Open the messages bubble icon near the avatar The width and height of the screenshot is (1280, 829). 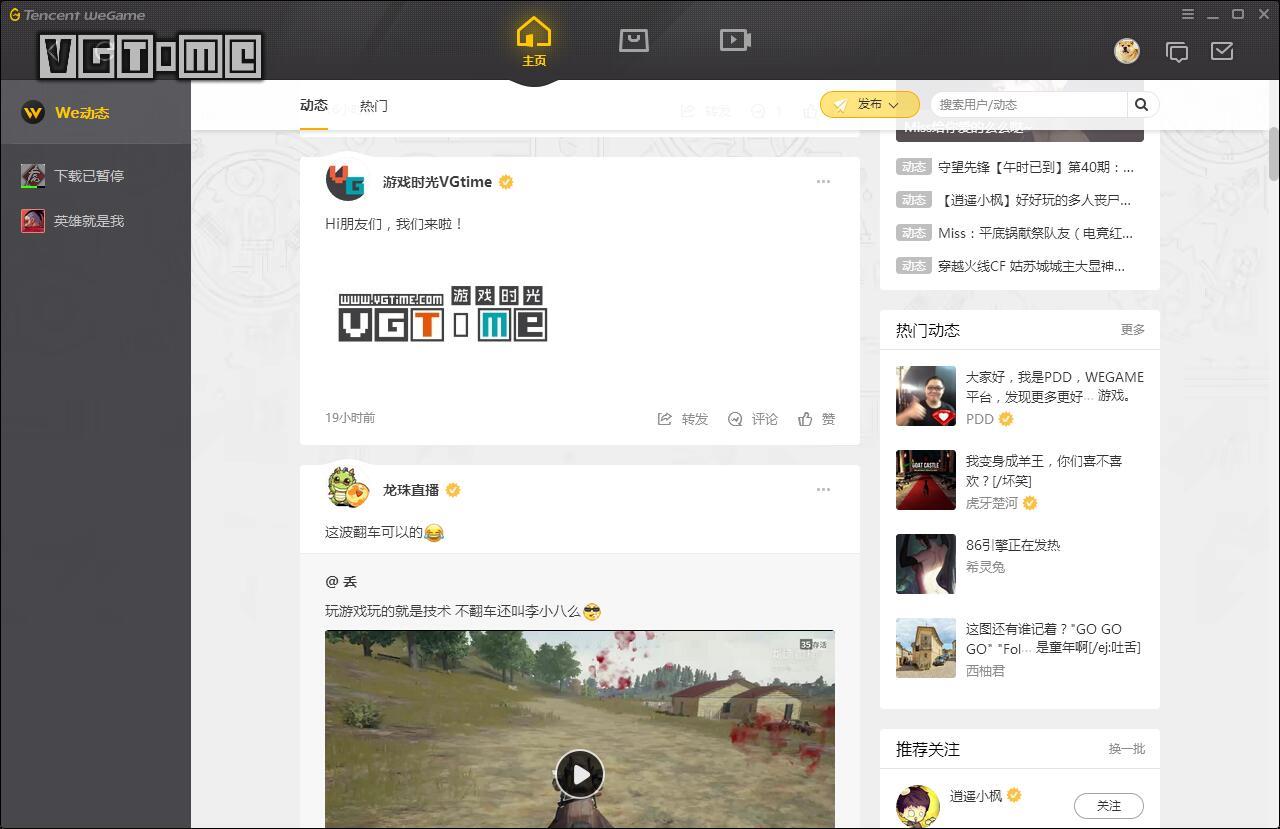coord(1177,51)
